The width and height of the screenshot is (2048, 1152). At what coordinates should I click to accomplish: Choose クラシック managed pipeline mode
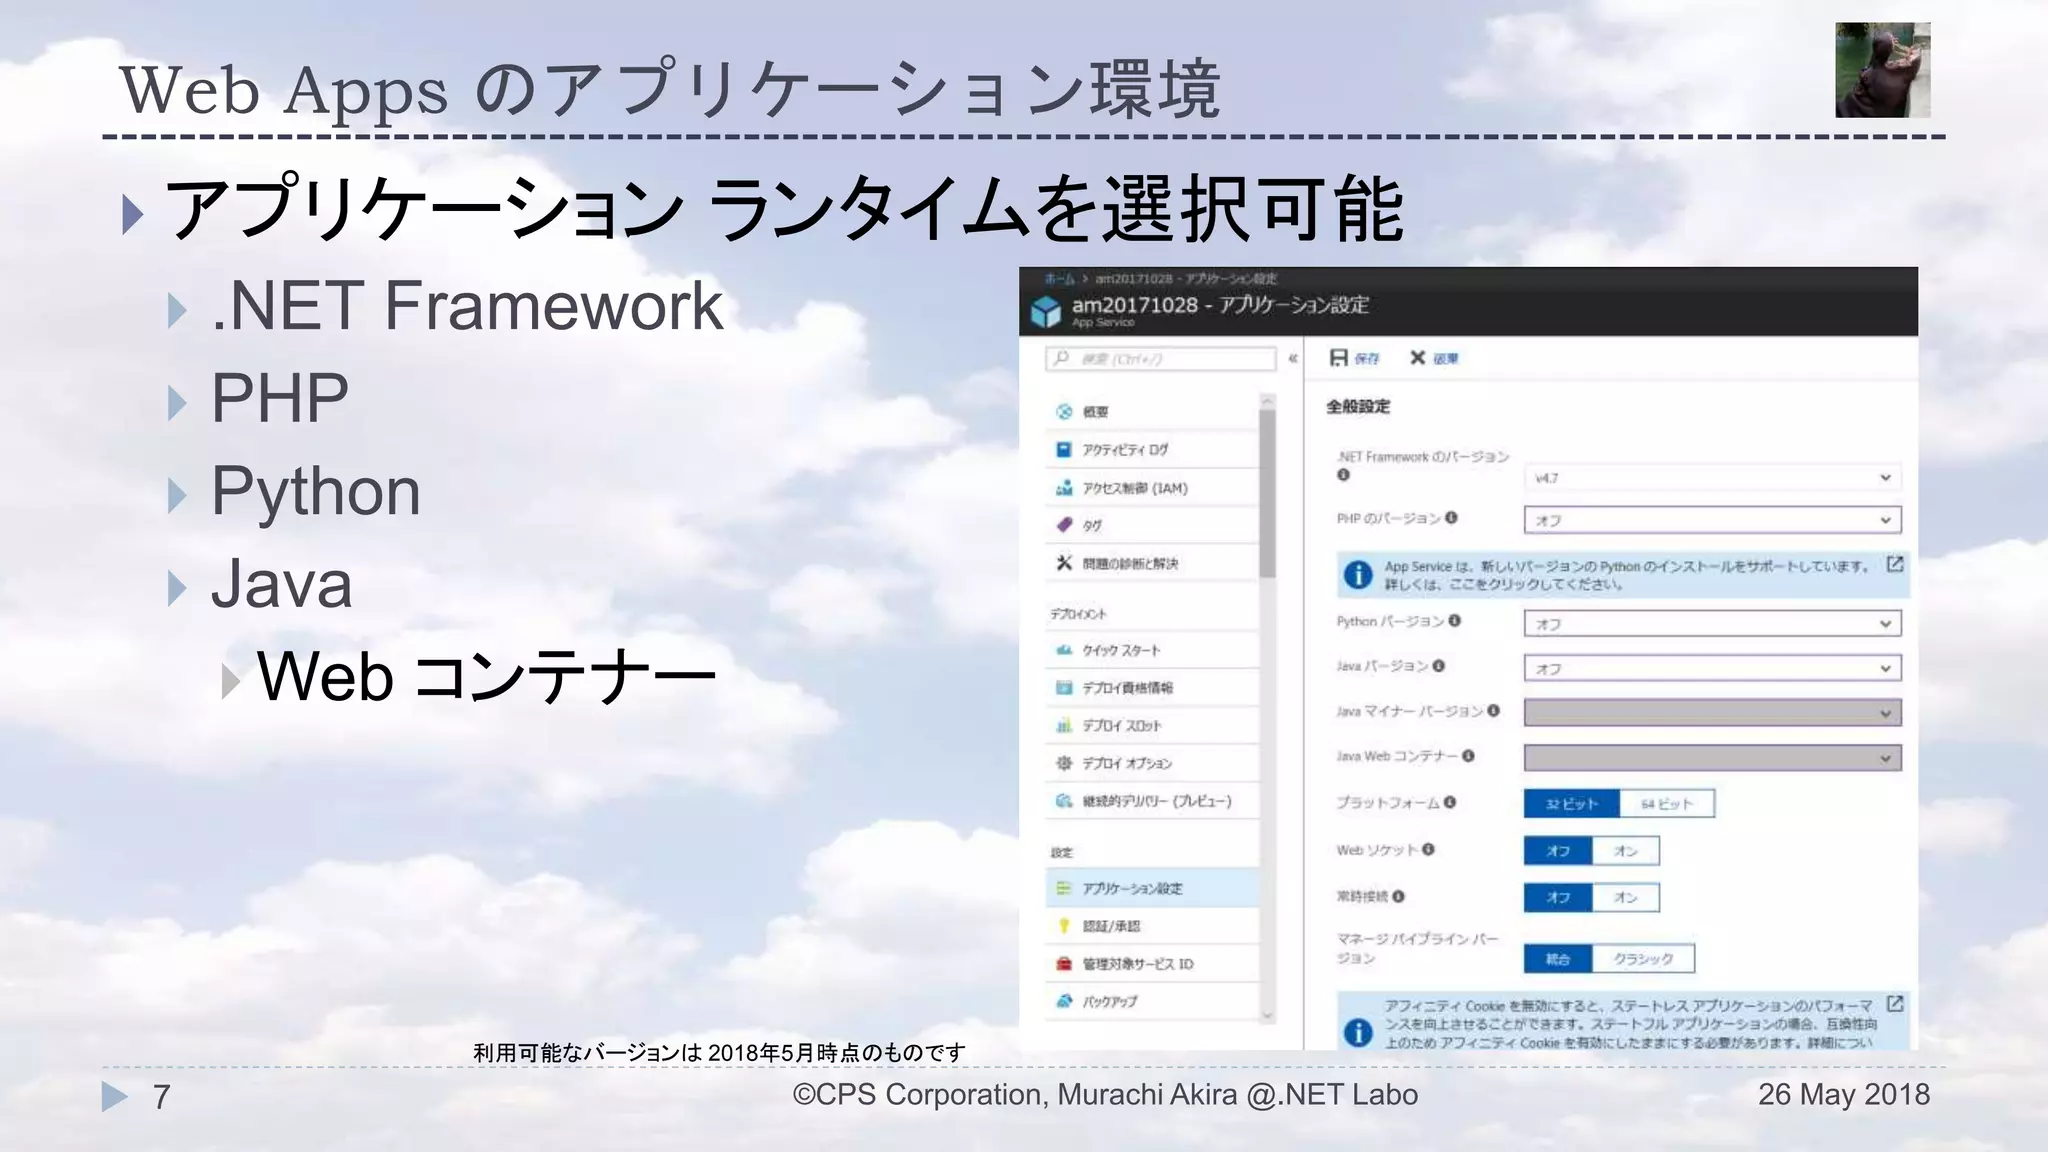1643,959
